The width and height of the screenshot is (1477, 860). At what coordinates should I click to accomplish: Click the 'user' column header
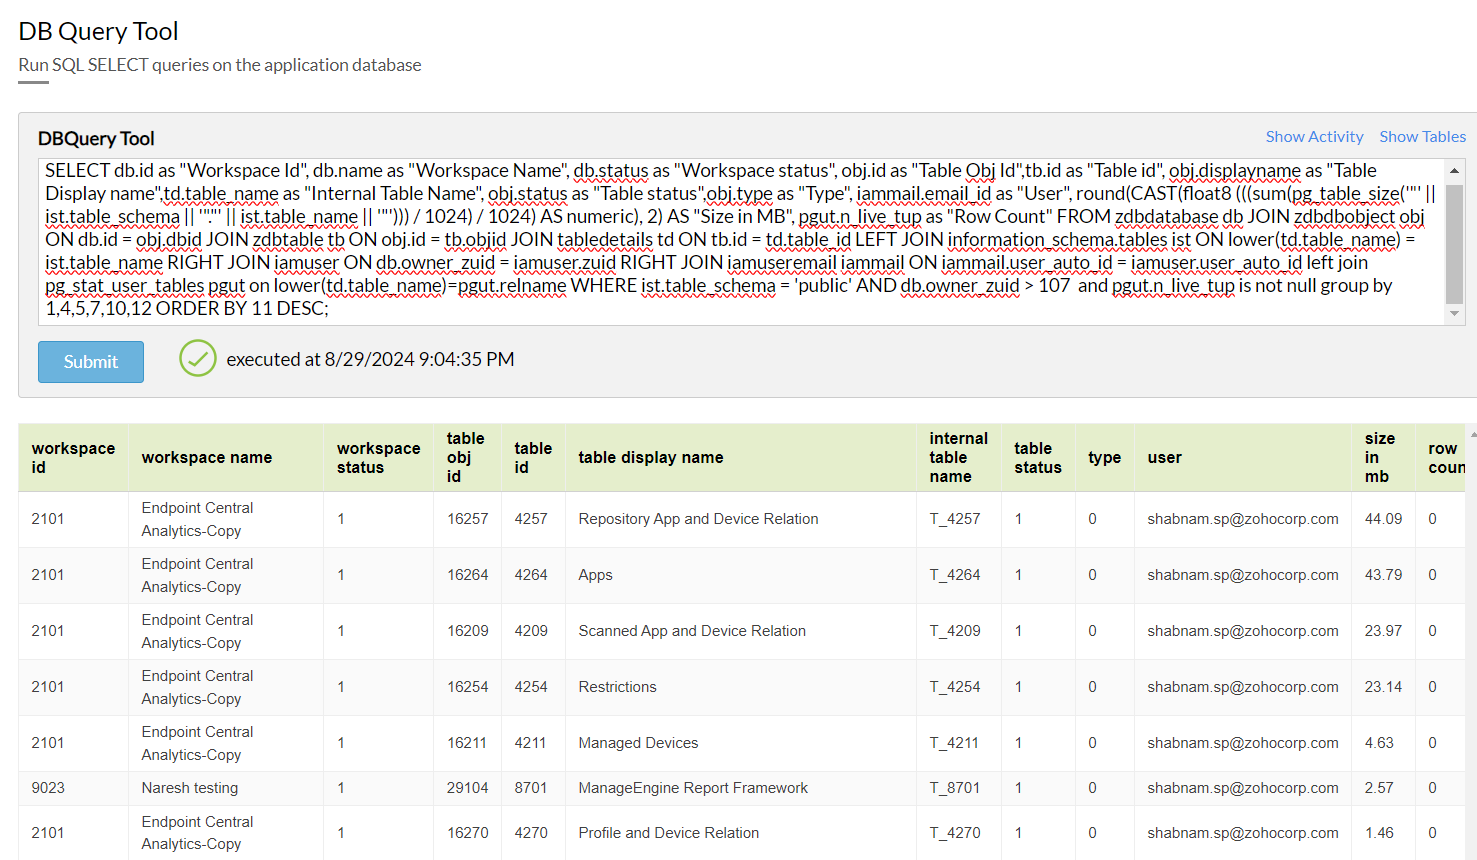pos(1165,458)
